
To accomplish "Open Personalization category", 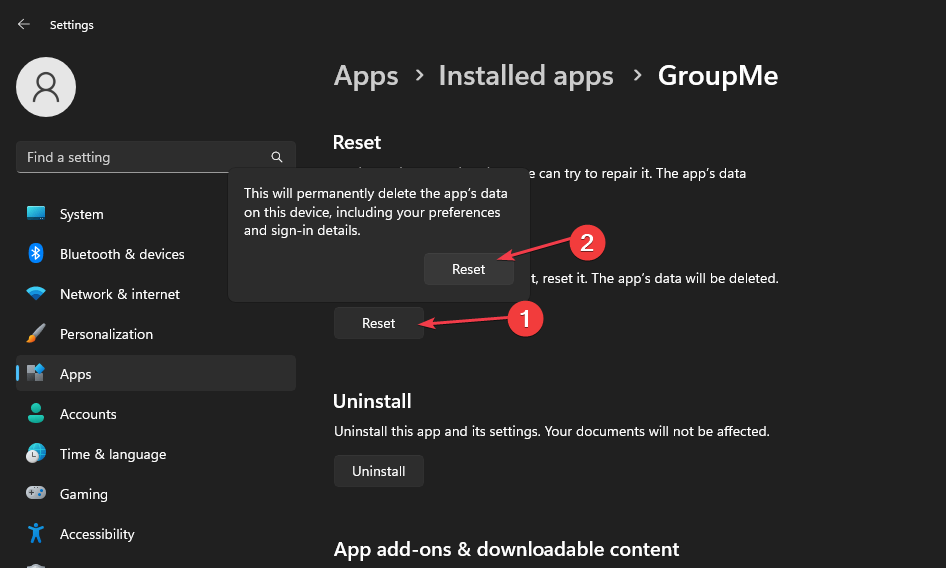I will (156, 333).
